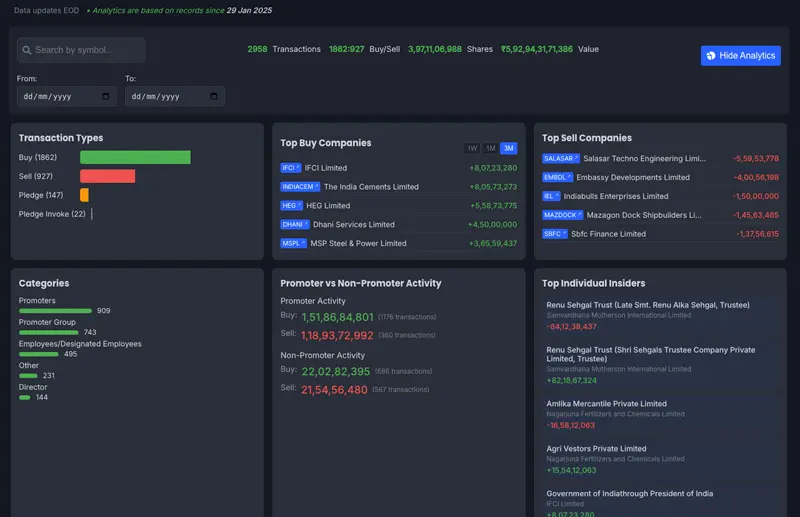
Task: Click the '3,97,11,06,988 Shares' stat
Action: 450,49
